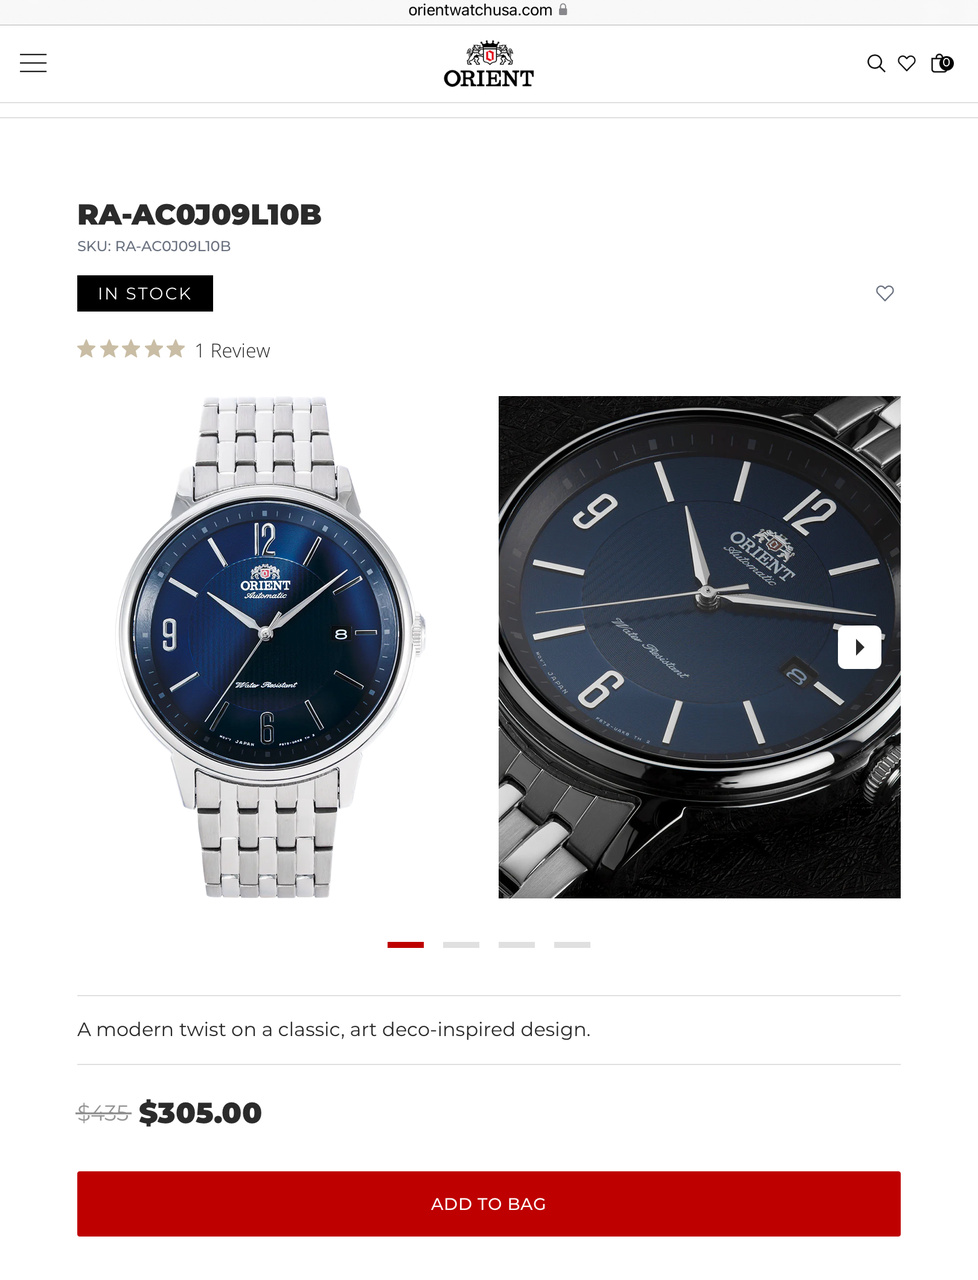This screenshot has height=1280, width=978.
Task: Click the IN STOCK badge
Action: click(145, 293)
